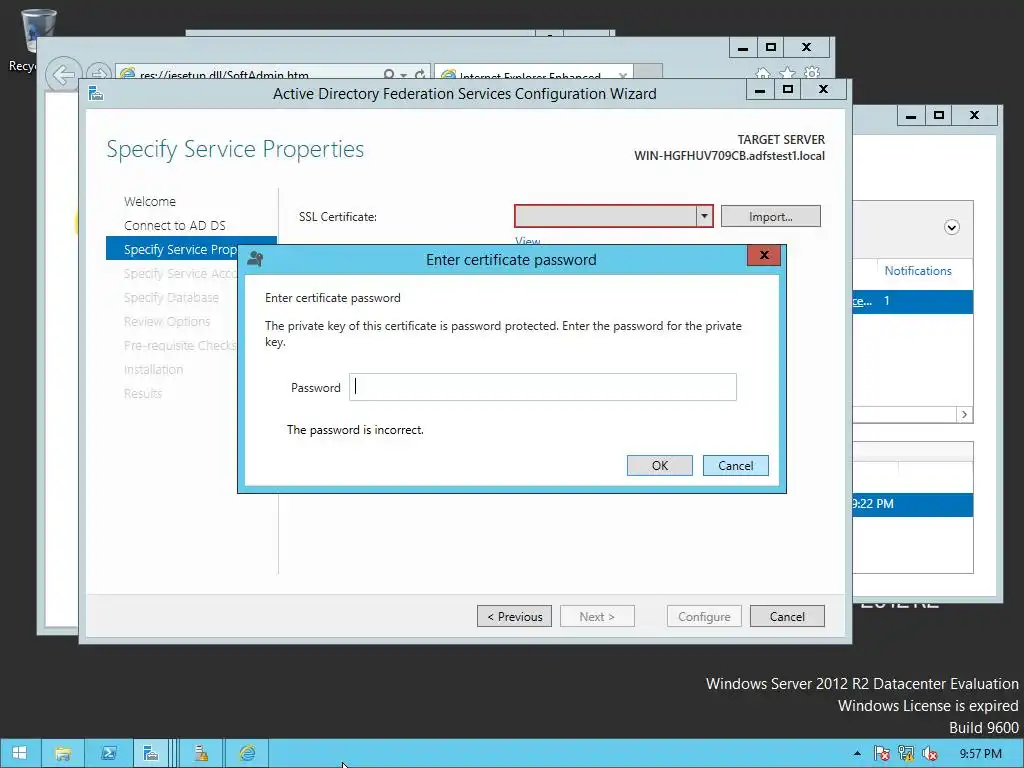Minimize the Internet Explorer window
Screen dimensions: 1024x768
tap(743, 48)
